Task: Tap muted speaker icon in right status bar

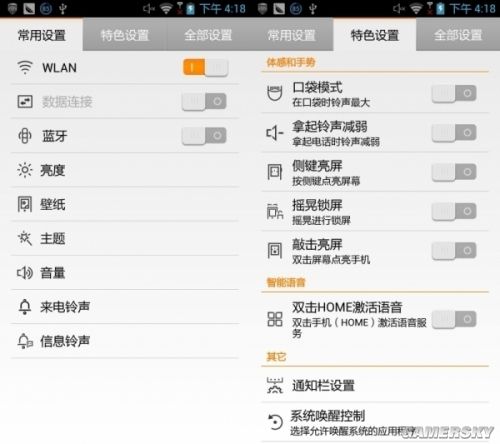Action: (399, 9)
